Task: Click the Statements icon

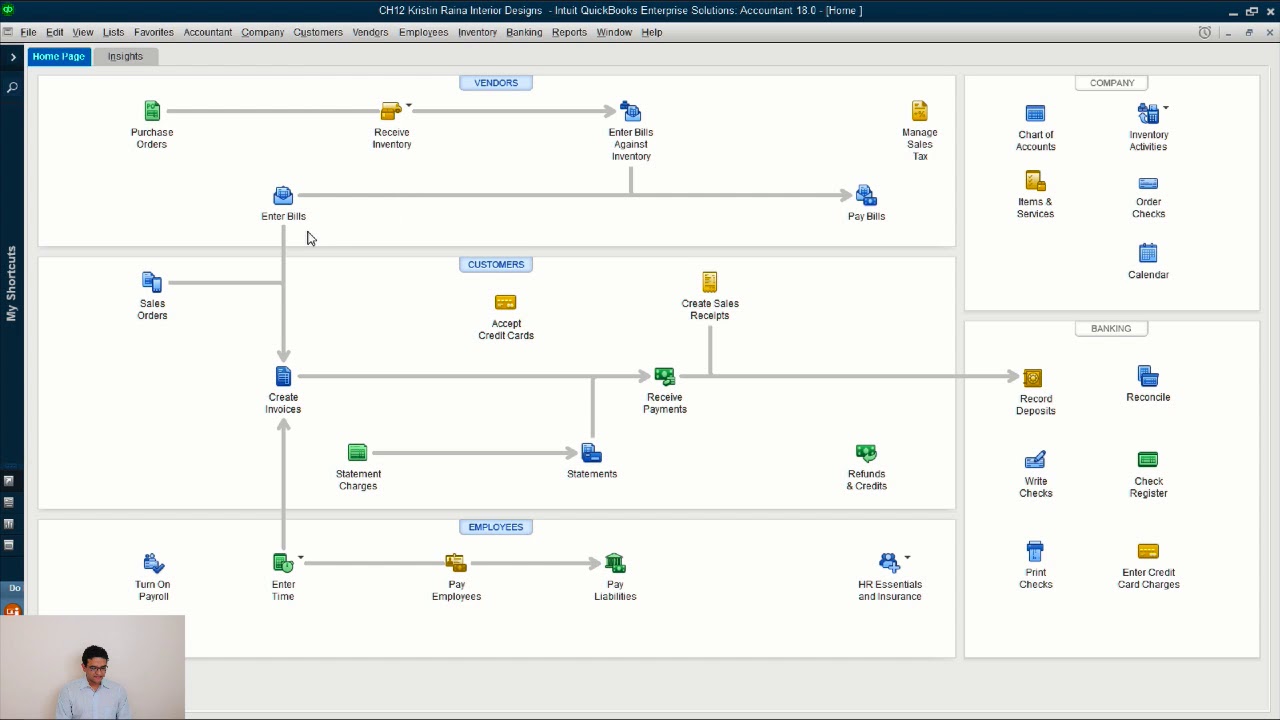Action: [591, 453]
